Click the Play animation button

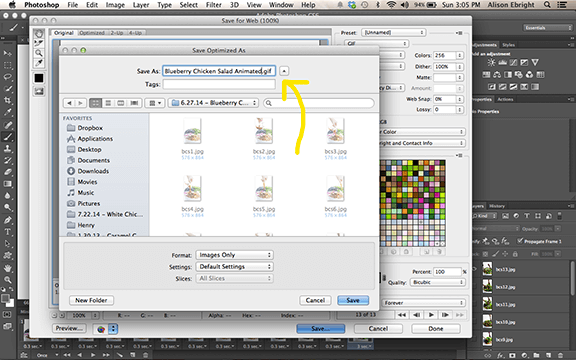click(431, 315)
